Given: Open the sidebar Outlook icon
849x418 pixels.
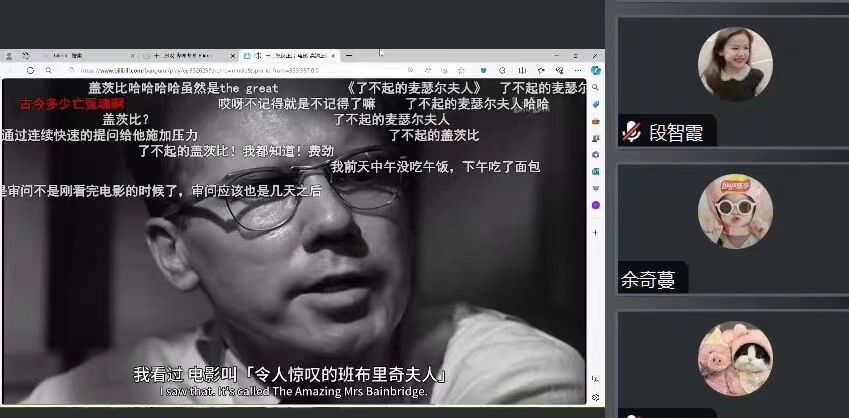Looking at the screenshot, I should click(596, 171).
